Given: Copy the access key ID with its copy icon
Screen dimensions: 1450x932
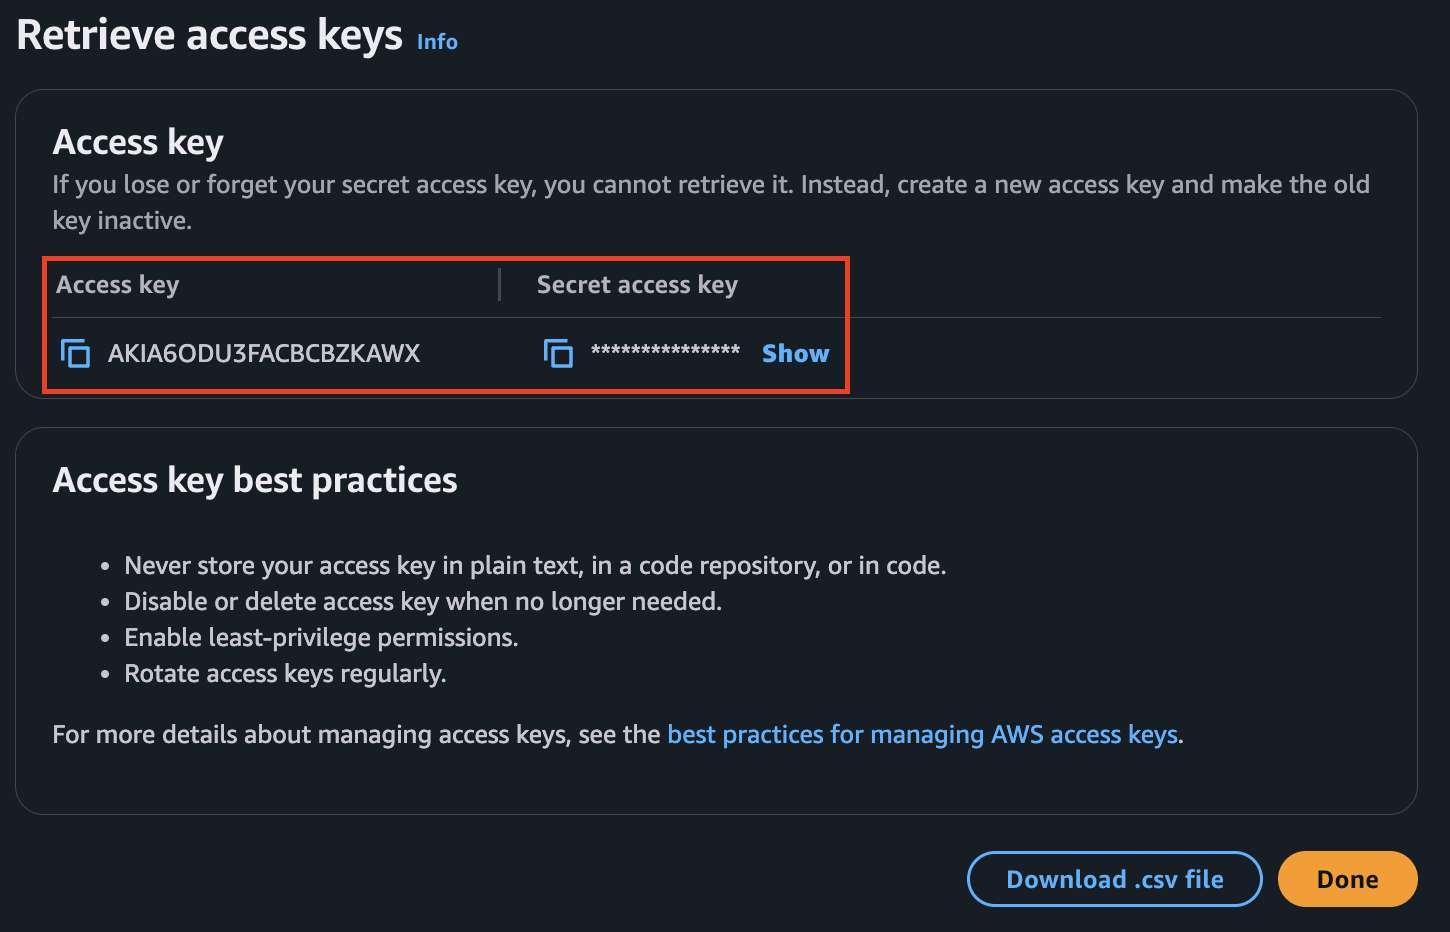Looking at the screenshot, I should tap(76, 353).
